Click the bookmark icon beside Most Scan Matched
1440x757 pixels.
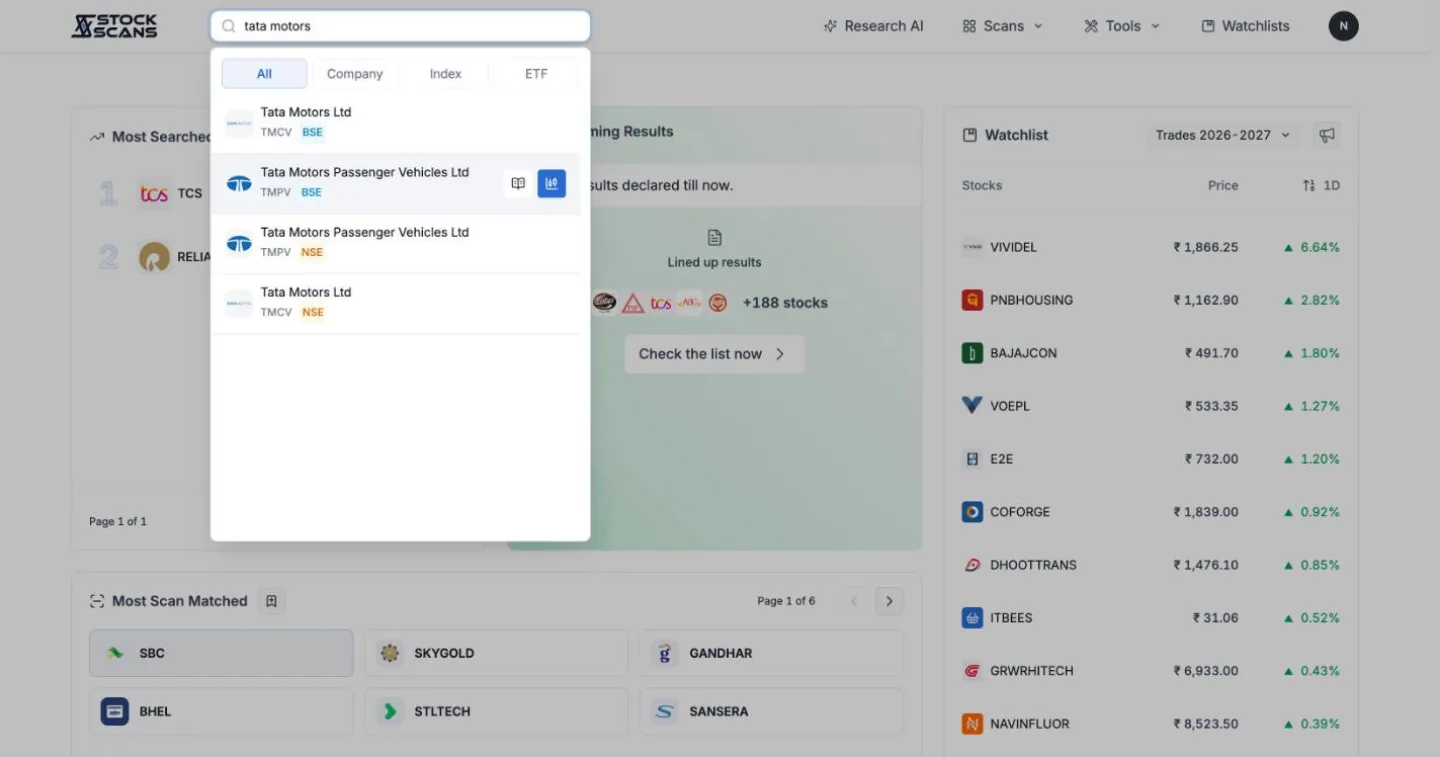pos(271,601)
